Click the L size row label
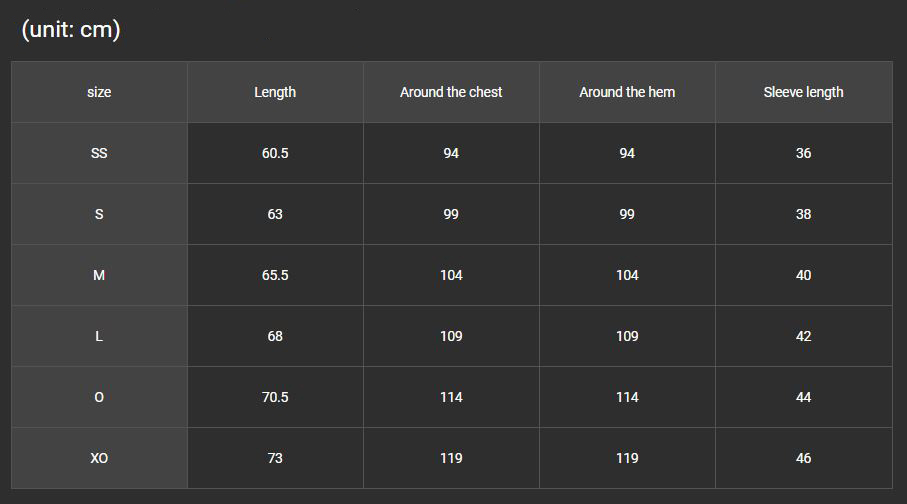 click(x=99, y=336)
